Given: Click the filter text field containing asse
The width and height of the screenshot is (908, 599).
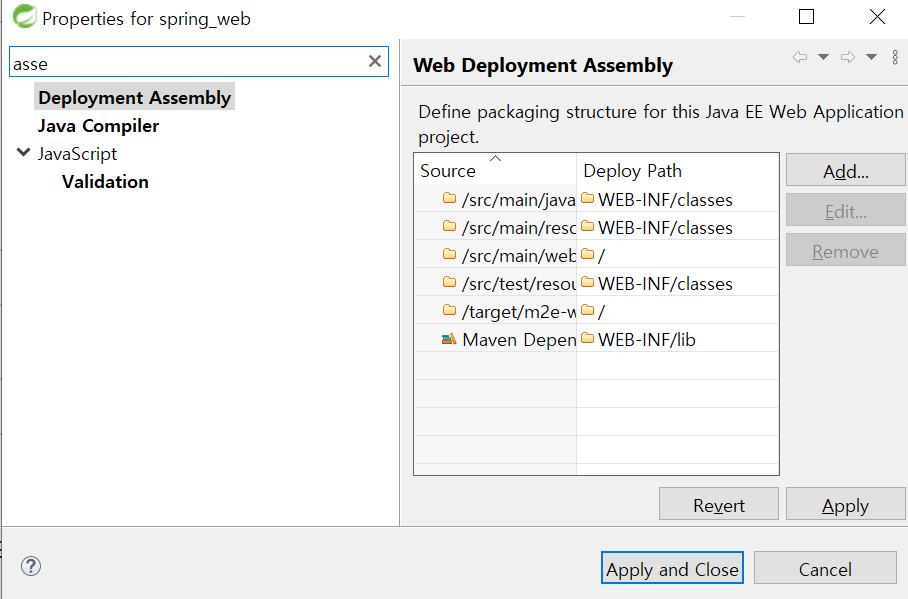Looking at the screenshot, I should point(199,62).
